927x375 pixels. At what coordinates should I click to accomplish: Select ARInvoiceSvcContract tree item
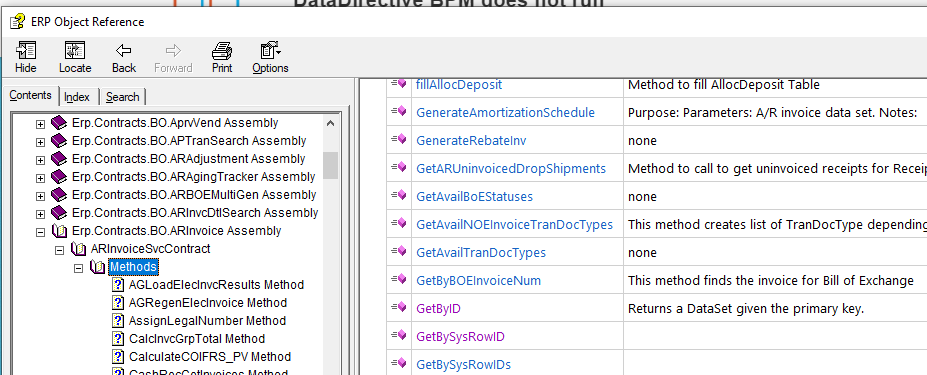[x=151, y=248]
